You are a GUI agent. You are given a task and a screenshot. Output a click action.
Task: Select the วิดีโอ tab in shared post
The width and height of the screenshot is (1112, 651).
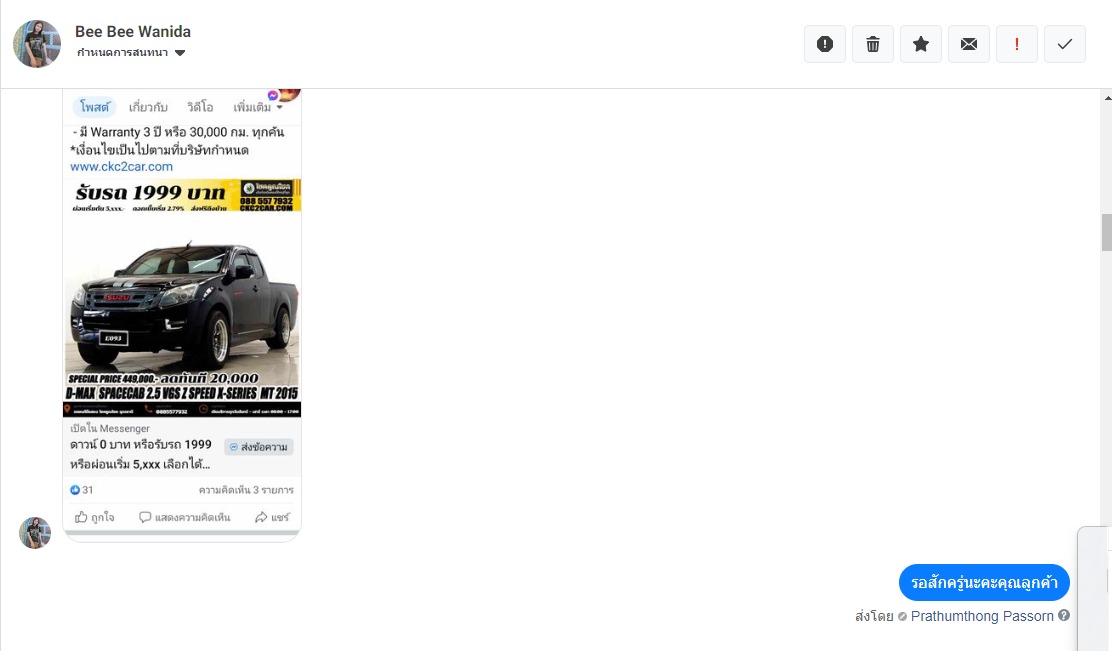pos(200,107)
